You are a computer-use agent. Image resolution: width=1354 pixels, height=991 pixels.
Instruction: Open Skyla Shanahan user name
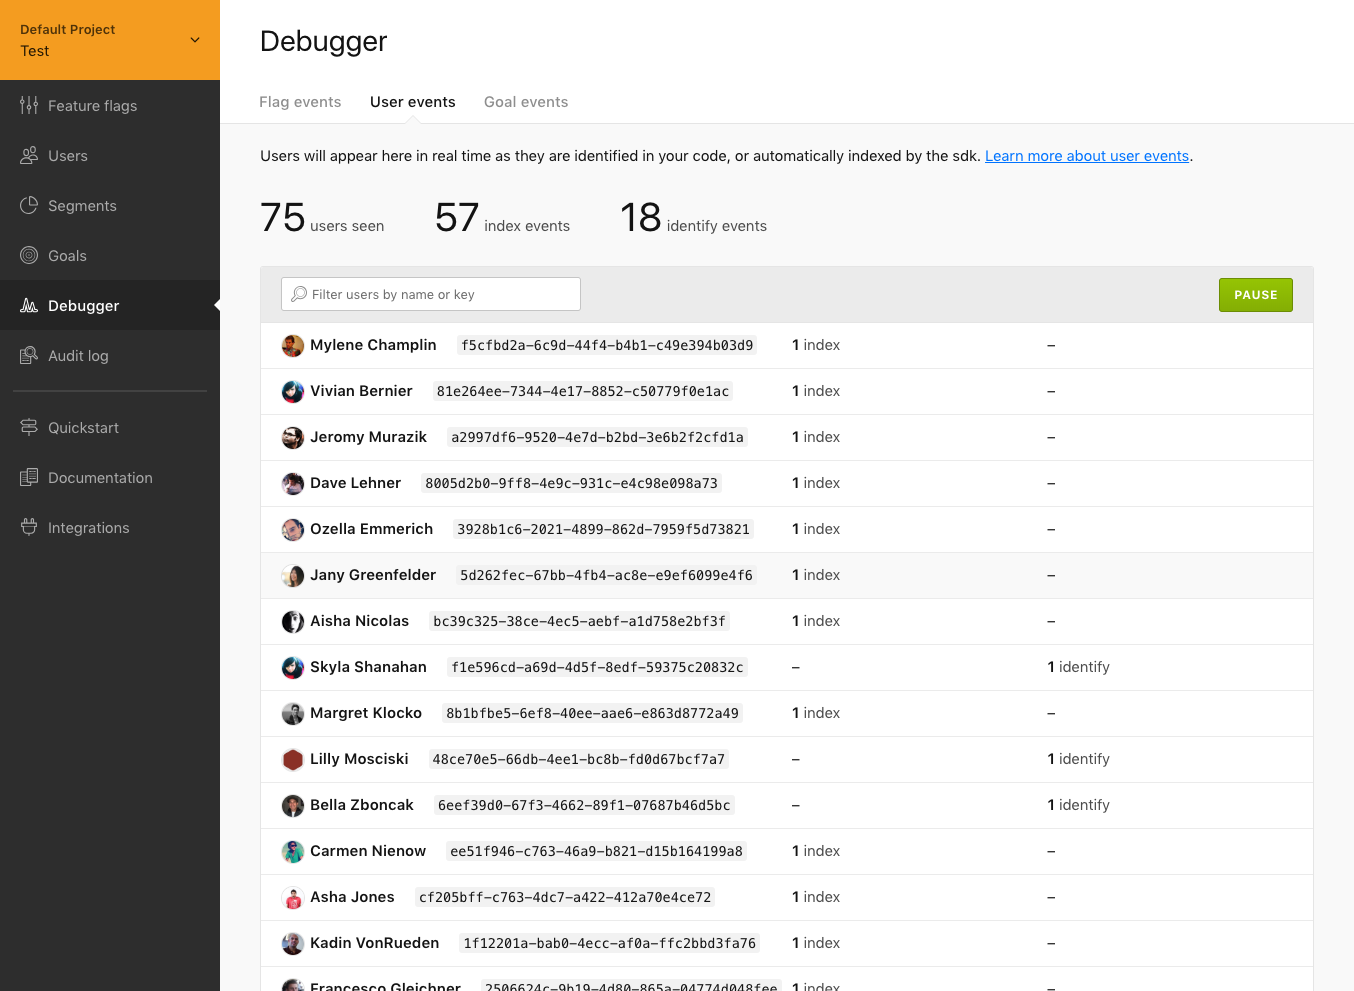[368, 667]
